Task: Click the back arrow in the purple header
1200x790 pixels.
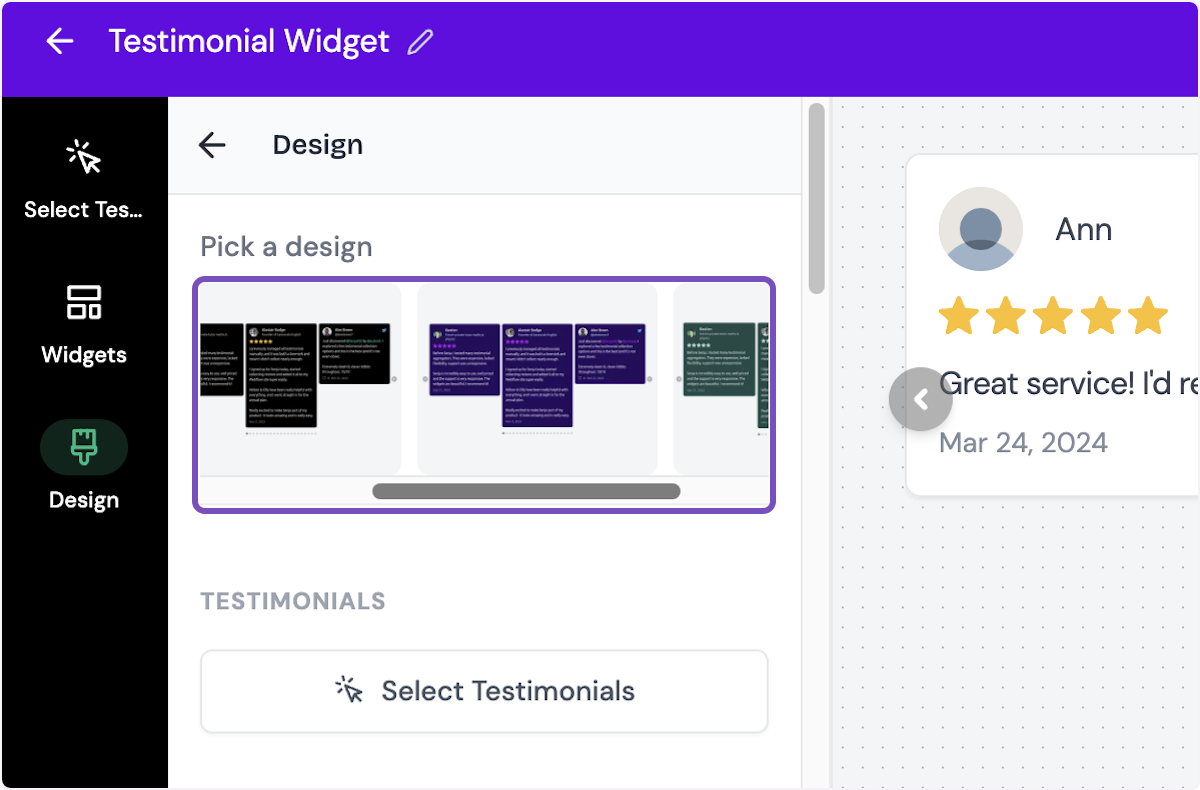Action: coord(60,41)
